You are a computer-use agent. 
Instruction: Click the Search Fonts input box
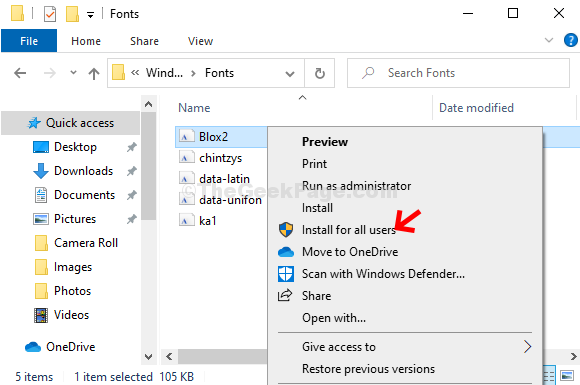coord(458,73)
